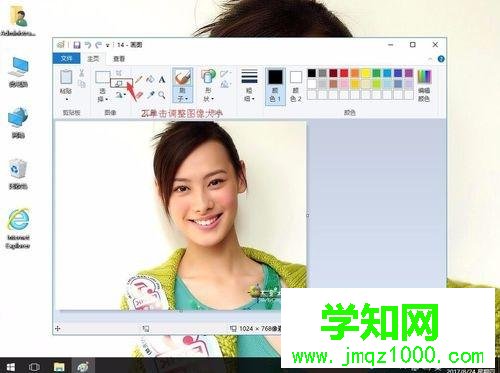This screenshot has height=373, width=500.
Task: Open File Explorer from the taskbar
Action: [59, 367]
